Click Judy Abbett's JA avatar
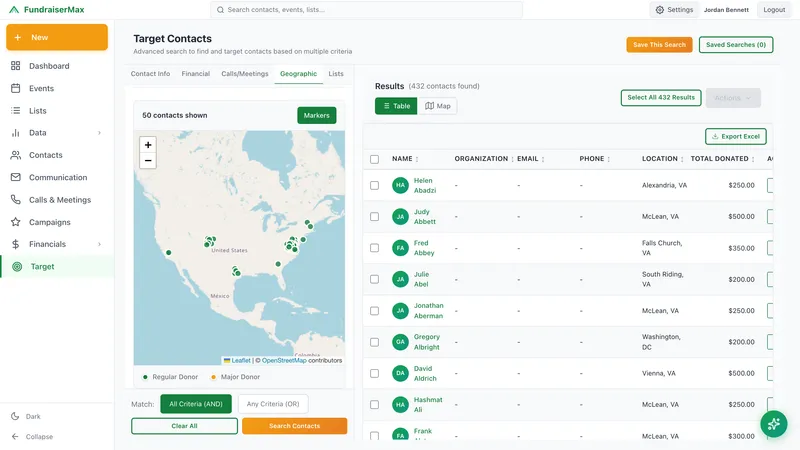Image resolution: width=800 pixels, height=450 pixels. click(x=401, y=217)
